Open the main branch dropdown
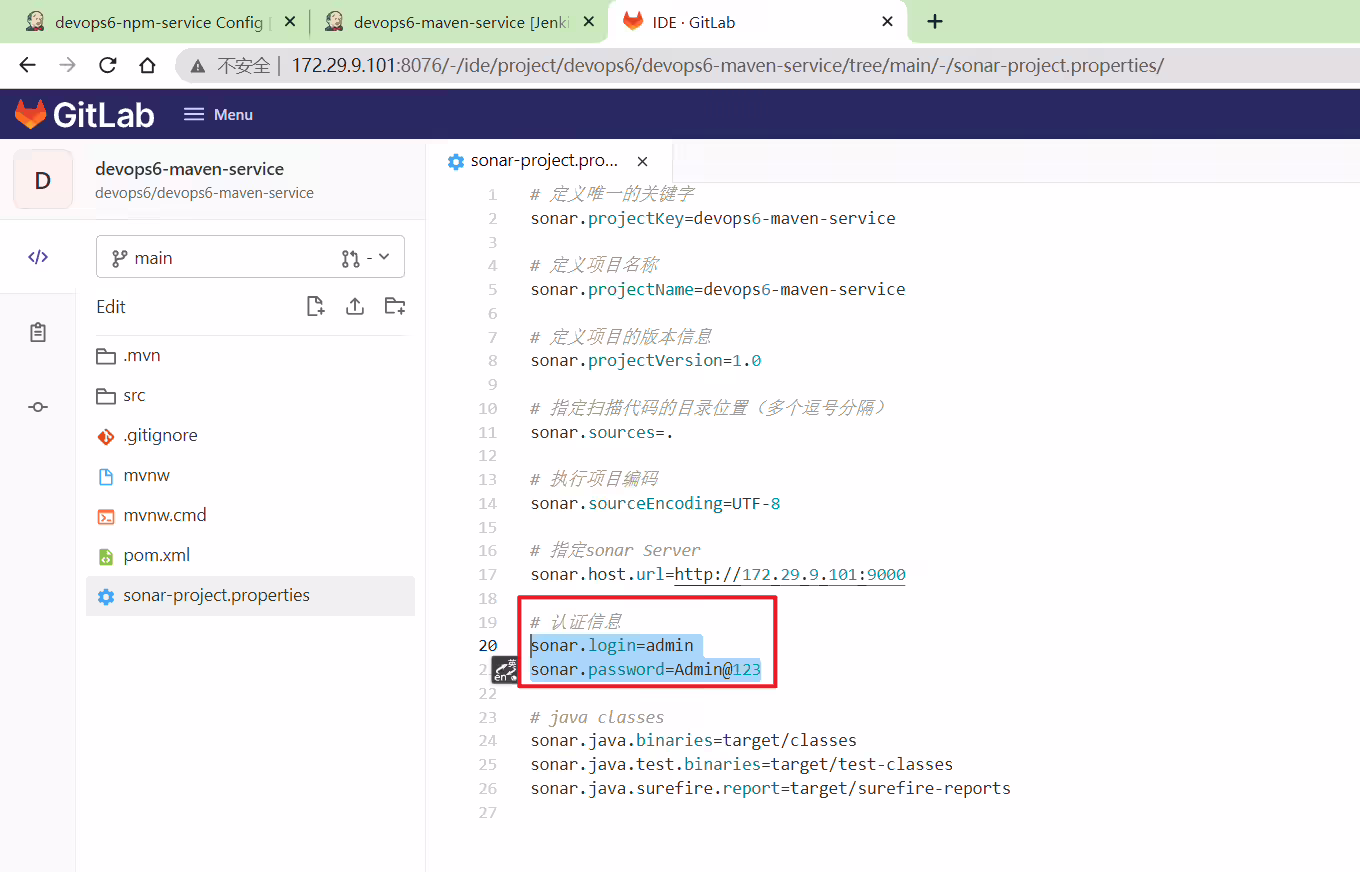 (x=250, y=258)
